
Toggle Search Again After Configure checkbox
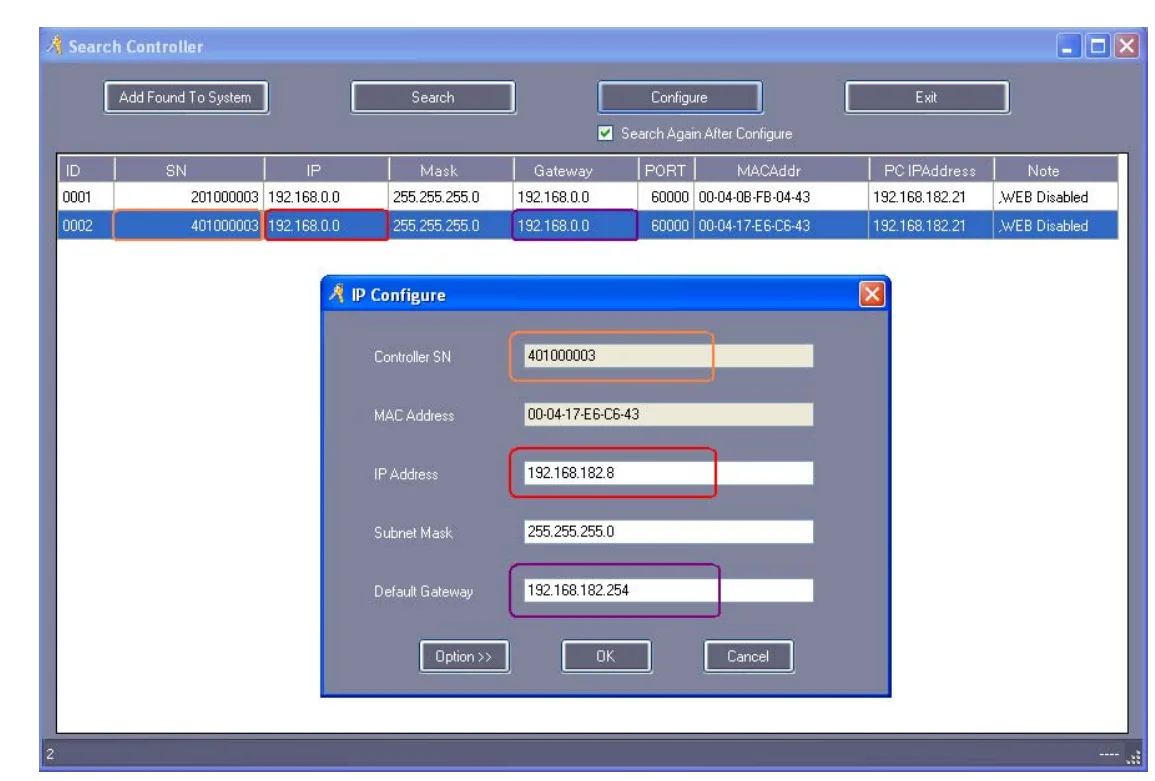[x=605, y=133]
